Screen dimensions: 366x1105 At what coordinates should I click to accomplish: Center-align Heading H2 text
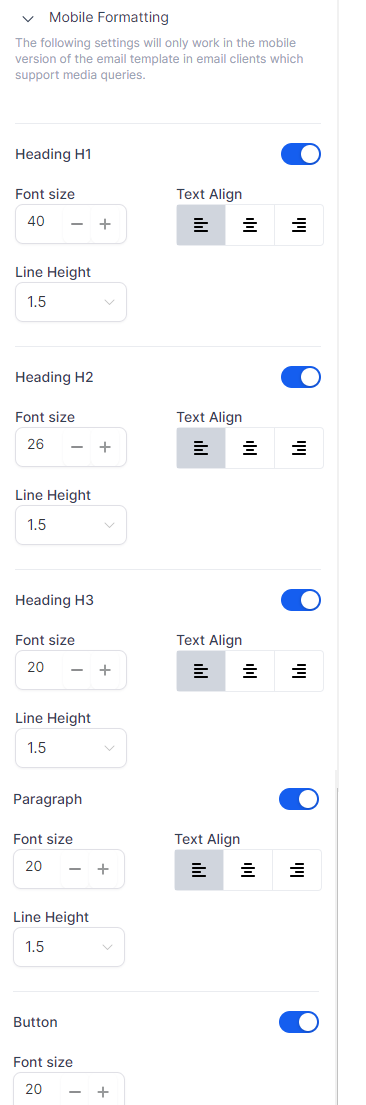(250, 447)
